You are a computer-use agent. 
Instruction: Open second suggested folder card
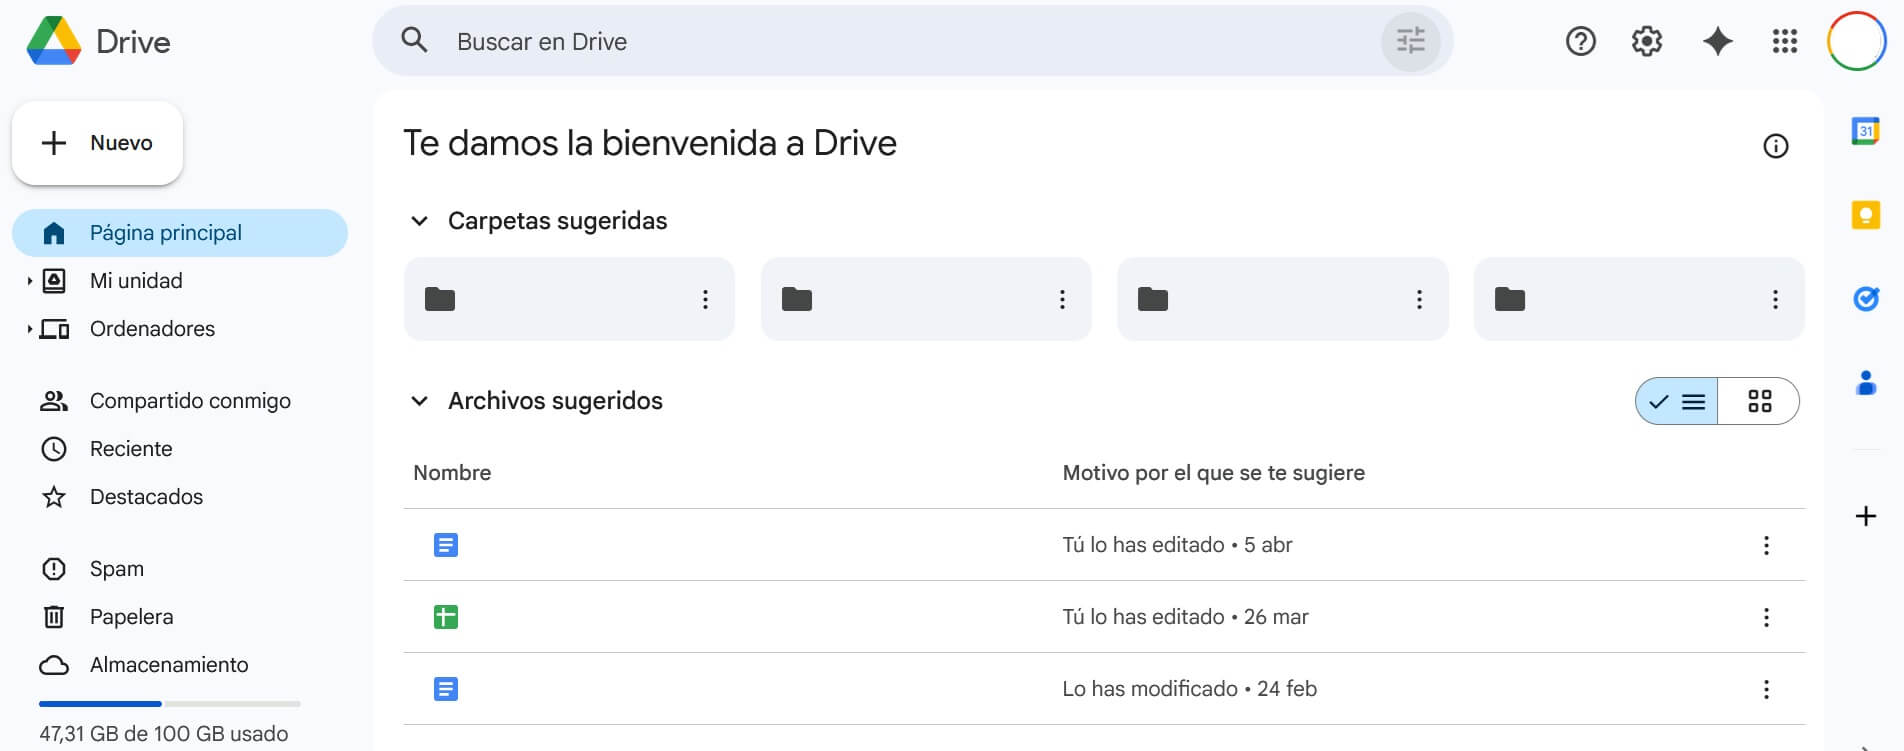click(x=926, y=299)
